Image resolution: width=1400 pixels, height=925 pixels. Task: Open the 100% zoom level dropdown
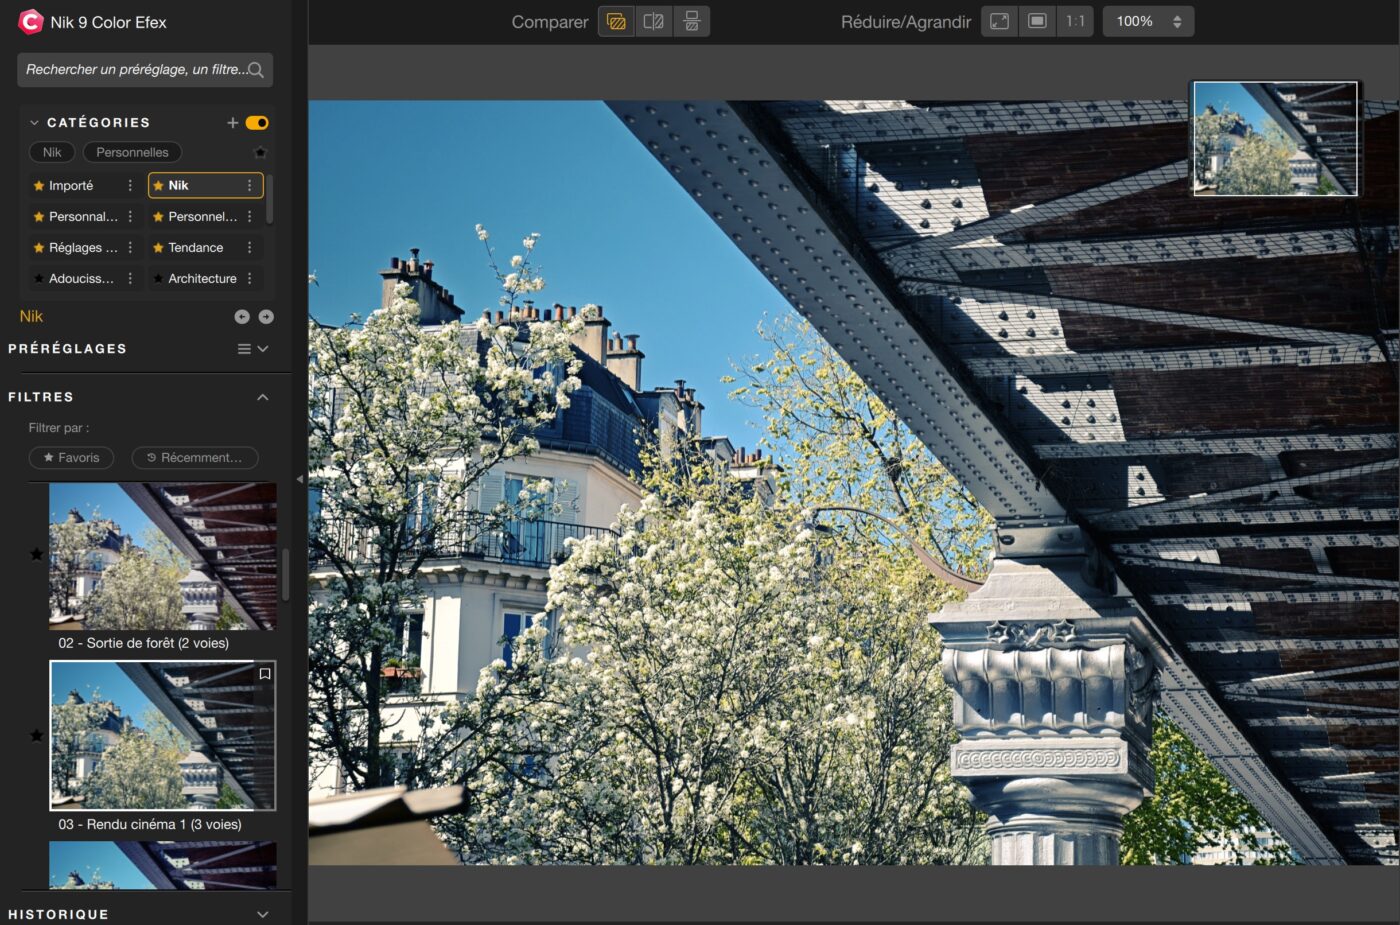point(1148,22)
